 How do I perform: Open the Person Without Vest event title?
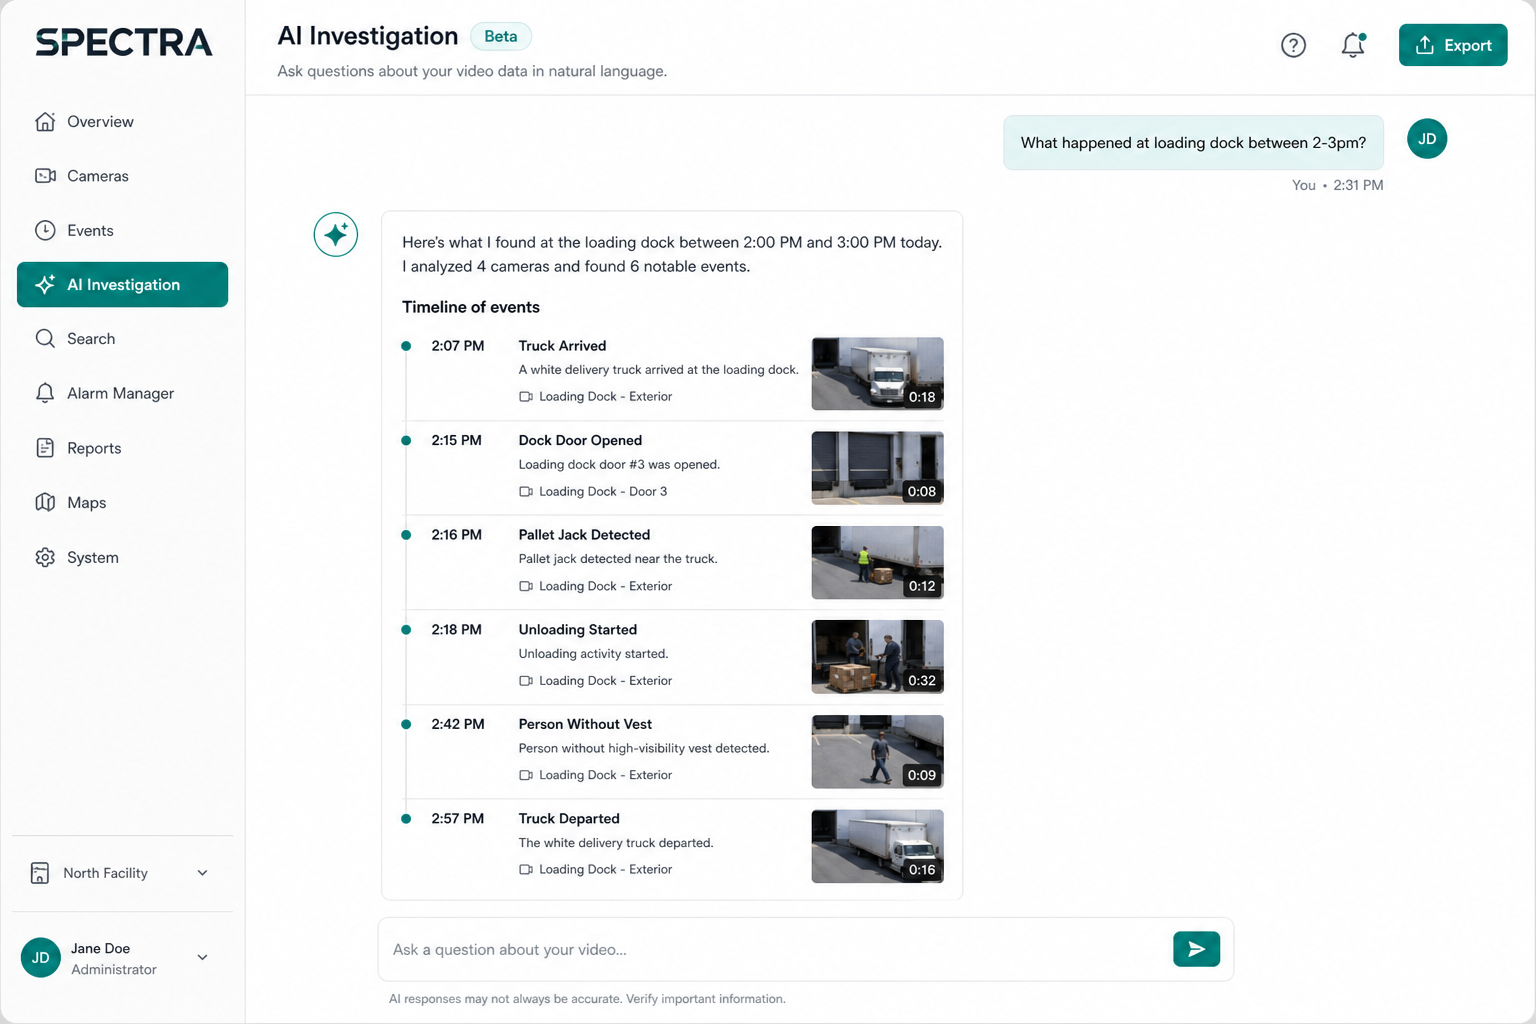coord(585,724)
